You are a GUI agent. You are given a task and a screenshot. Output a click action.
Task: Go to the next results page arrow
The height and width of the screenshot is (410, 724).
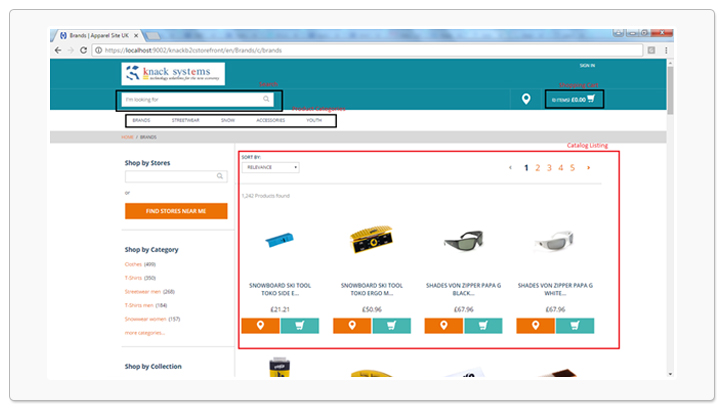pyautogui.click(x=588, y=168)
